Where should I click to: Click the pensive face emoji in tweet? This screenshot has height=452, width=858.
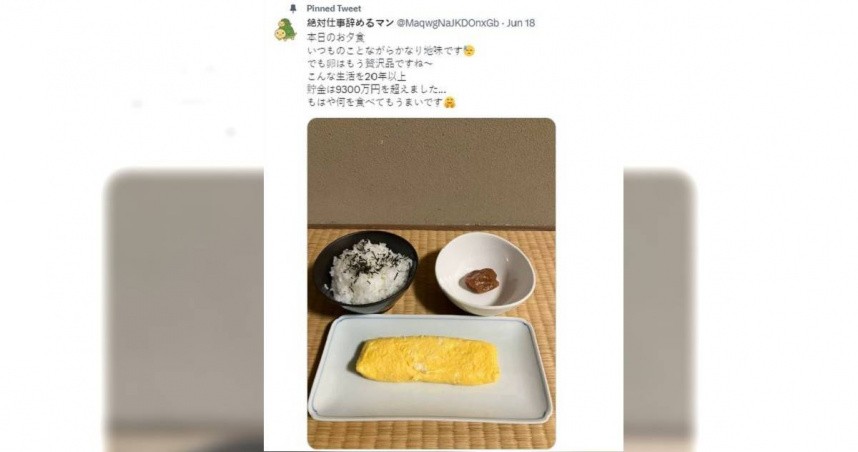click(x=469, y=51)
